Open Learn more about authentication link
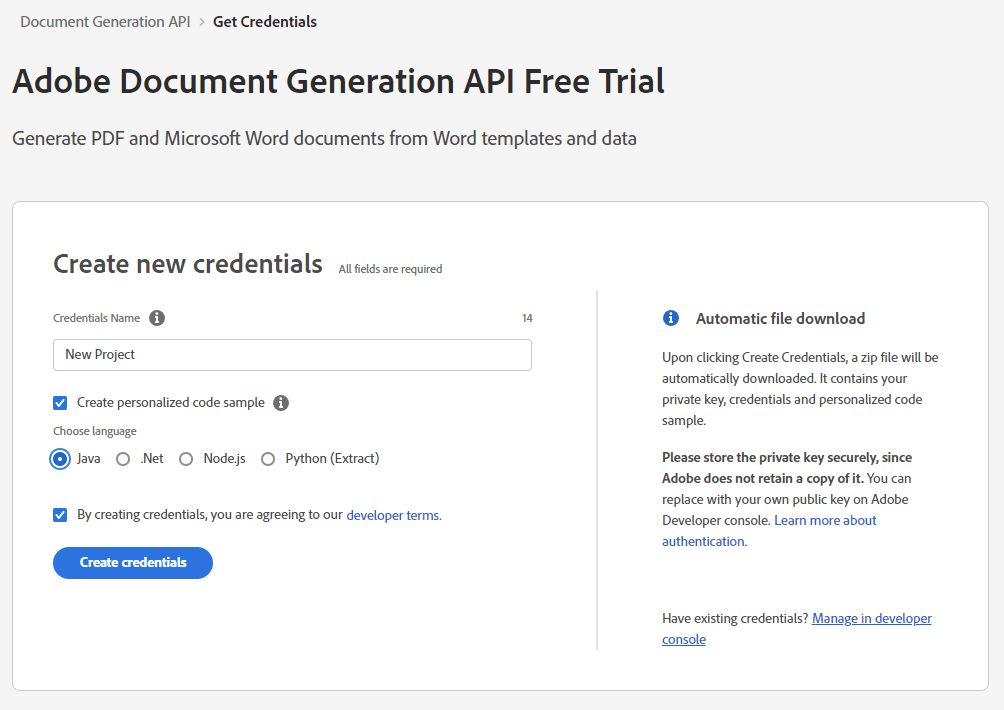The image size is (1004, 710). point(769,531)
